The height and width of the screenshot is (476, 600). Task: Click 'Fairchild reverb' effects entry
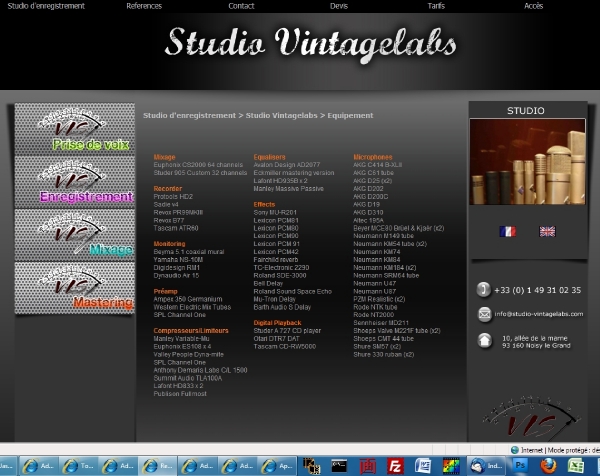tap(276, 259)
